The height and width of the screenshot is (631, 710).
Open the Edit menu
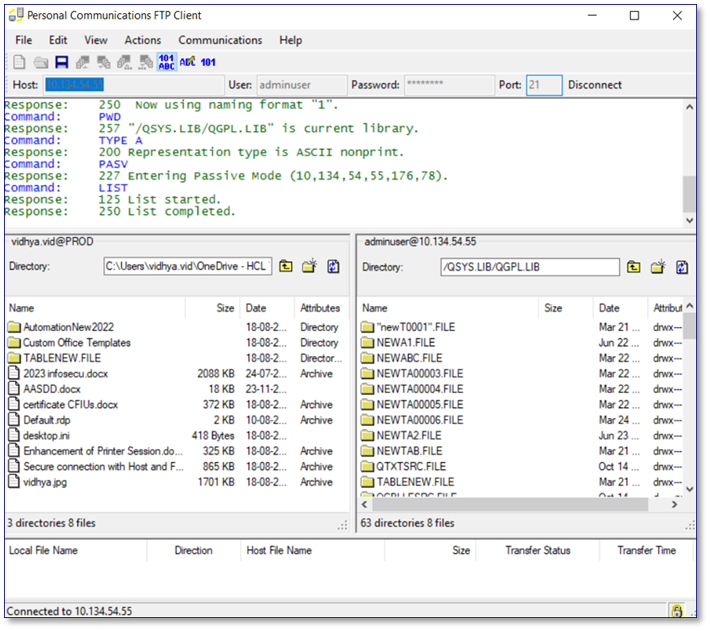point(58,40)
